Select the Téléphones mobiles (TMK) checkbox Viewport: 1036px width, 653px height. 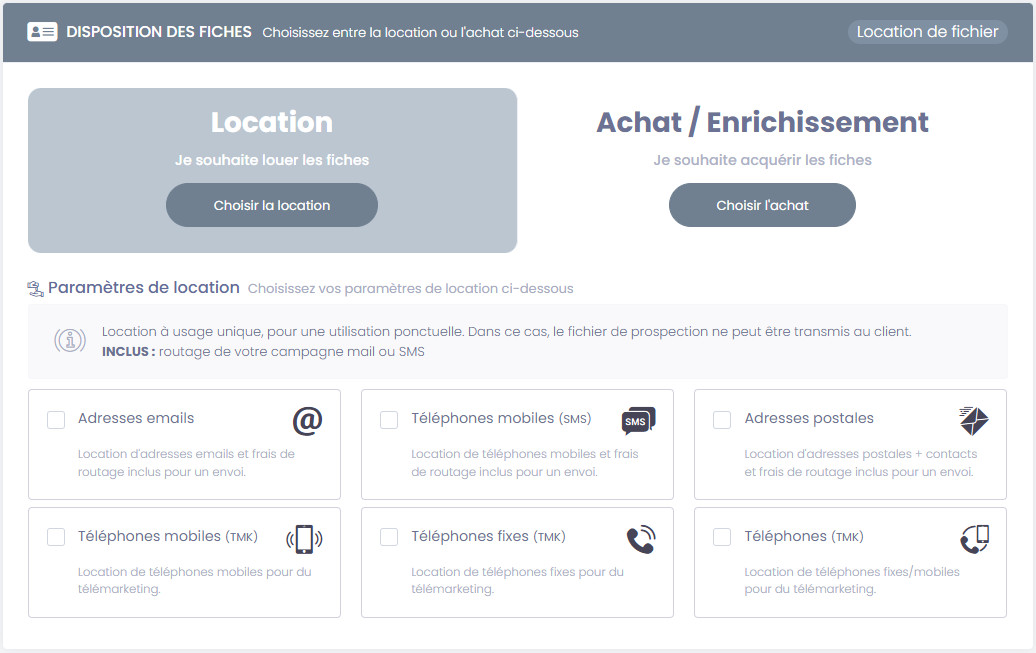(x=56, y=538)
